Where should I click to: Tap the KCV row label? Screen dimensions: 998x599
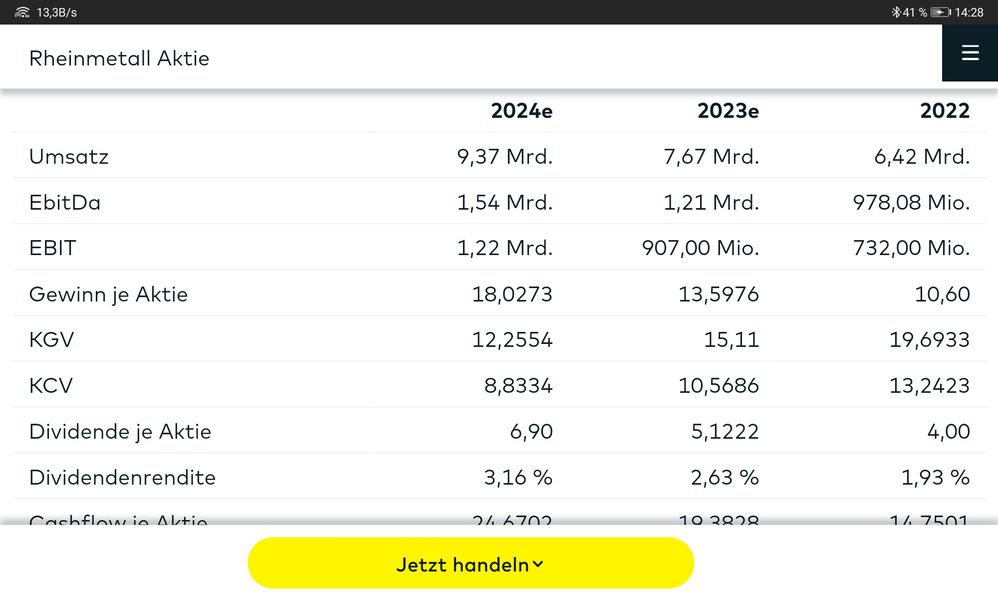tap(51, 387)
